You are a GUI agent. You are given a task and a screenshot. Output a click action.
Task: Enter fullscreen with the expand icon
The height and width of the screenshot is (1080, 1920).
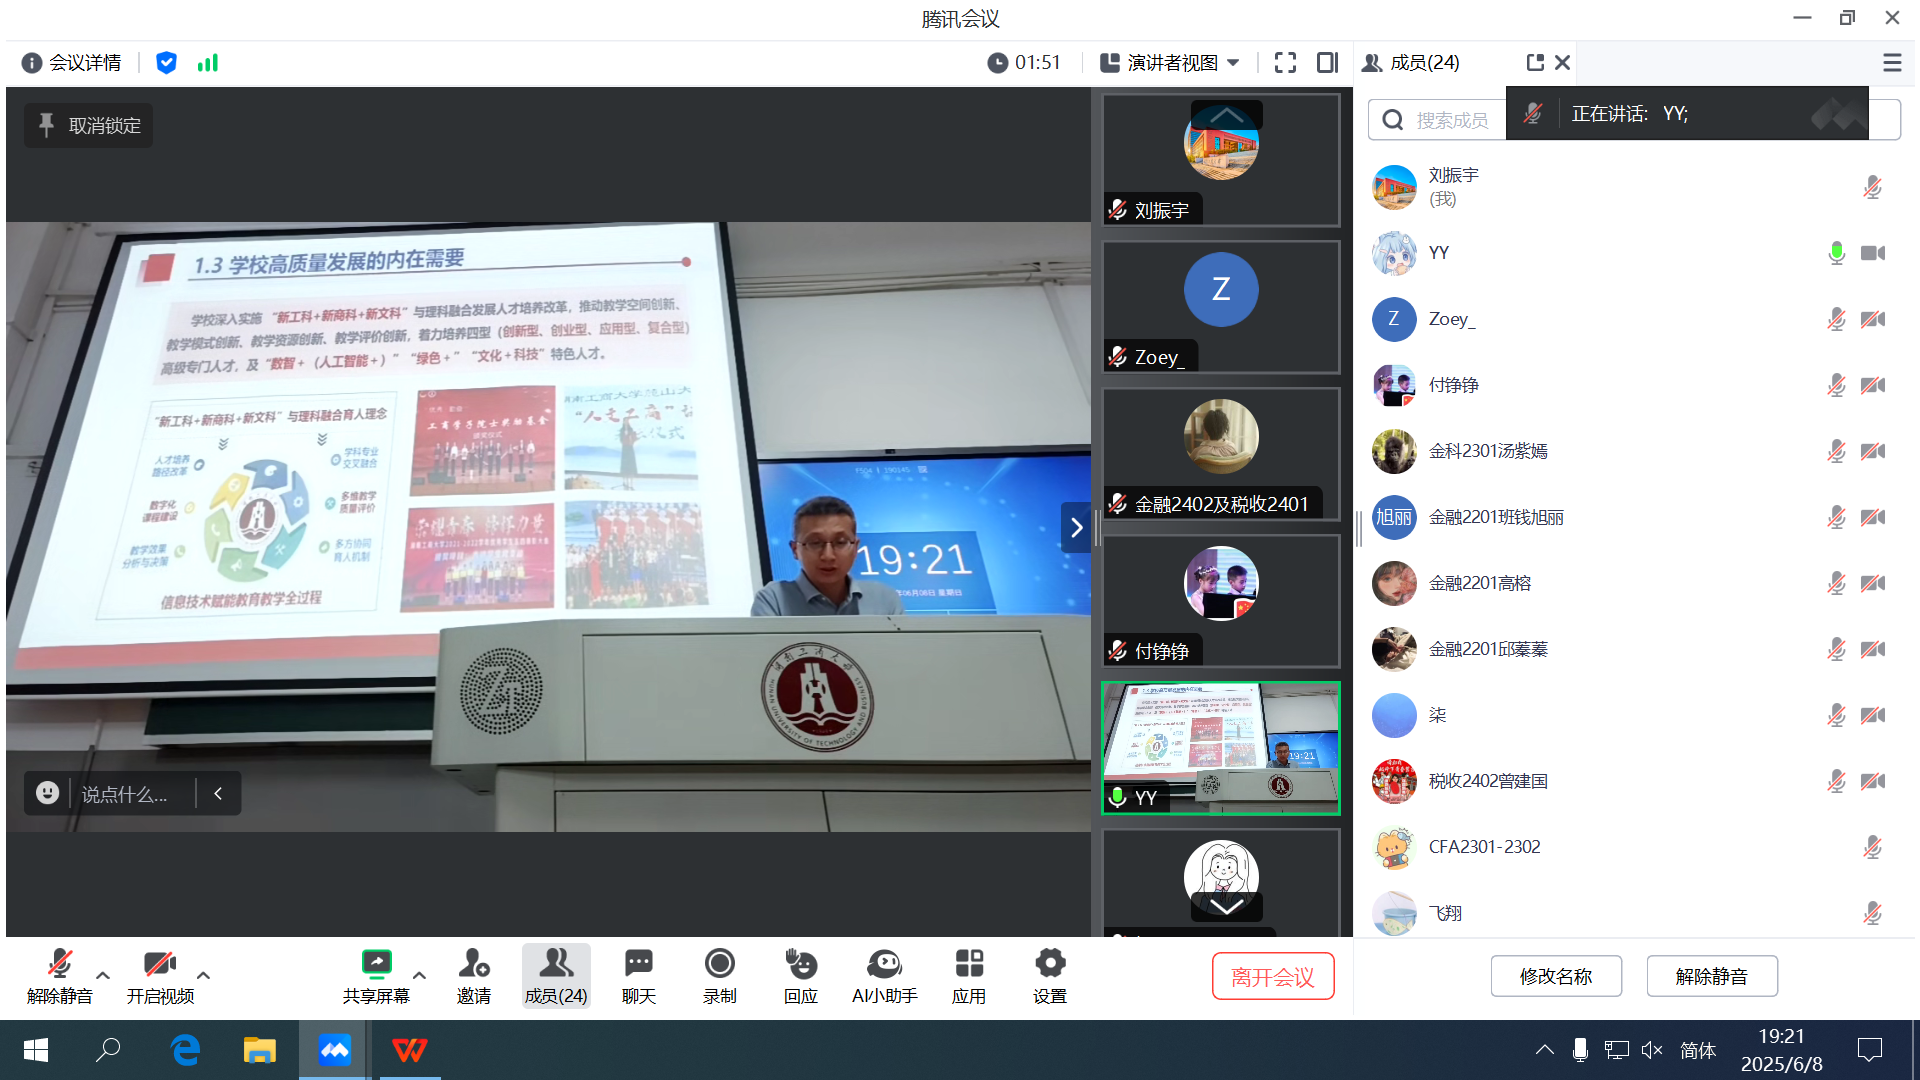(x=1285, y=63)
